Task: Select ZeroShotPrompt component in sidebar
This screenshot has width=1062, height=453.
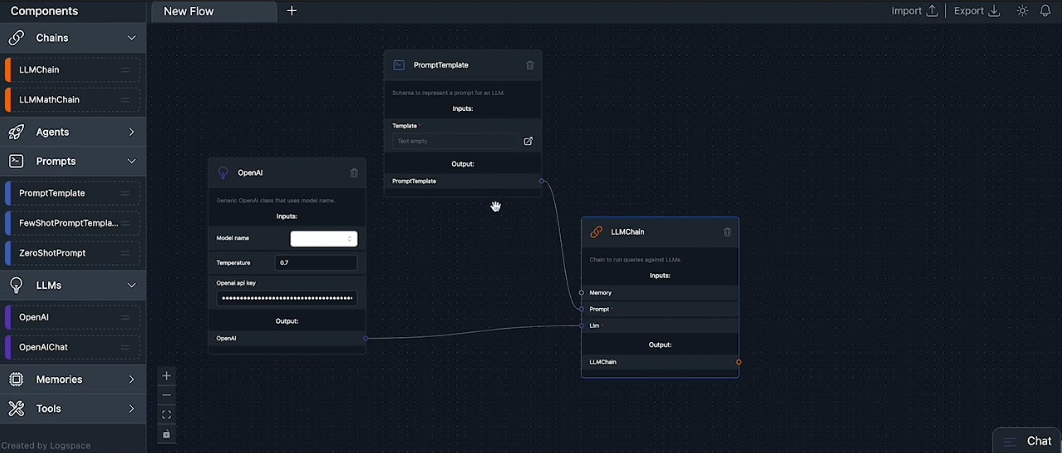Action: tap(72, 253)
